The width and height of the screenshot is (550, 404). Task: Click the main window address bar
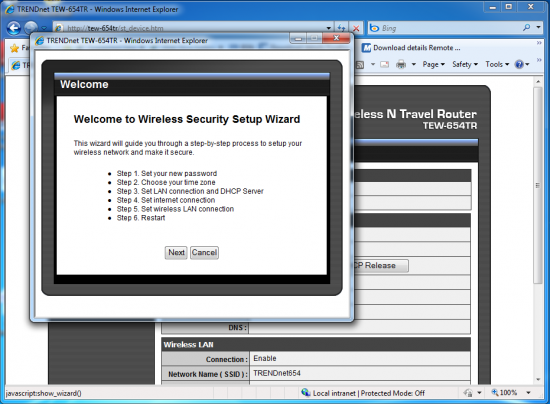click(189, 28)
